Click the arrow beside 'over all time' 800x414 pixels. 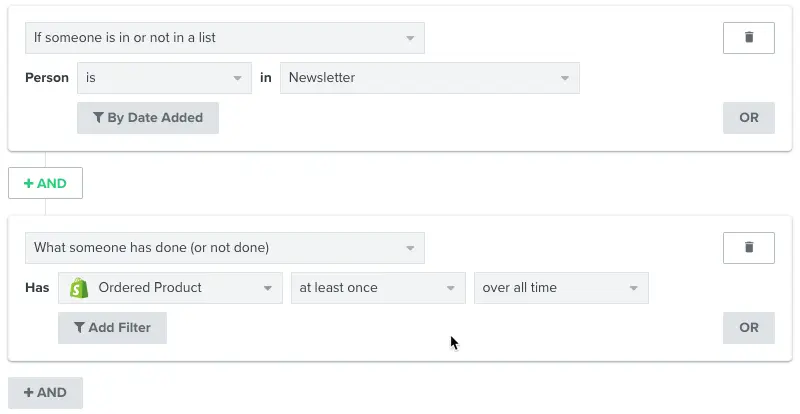(x=634, y=288)
